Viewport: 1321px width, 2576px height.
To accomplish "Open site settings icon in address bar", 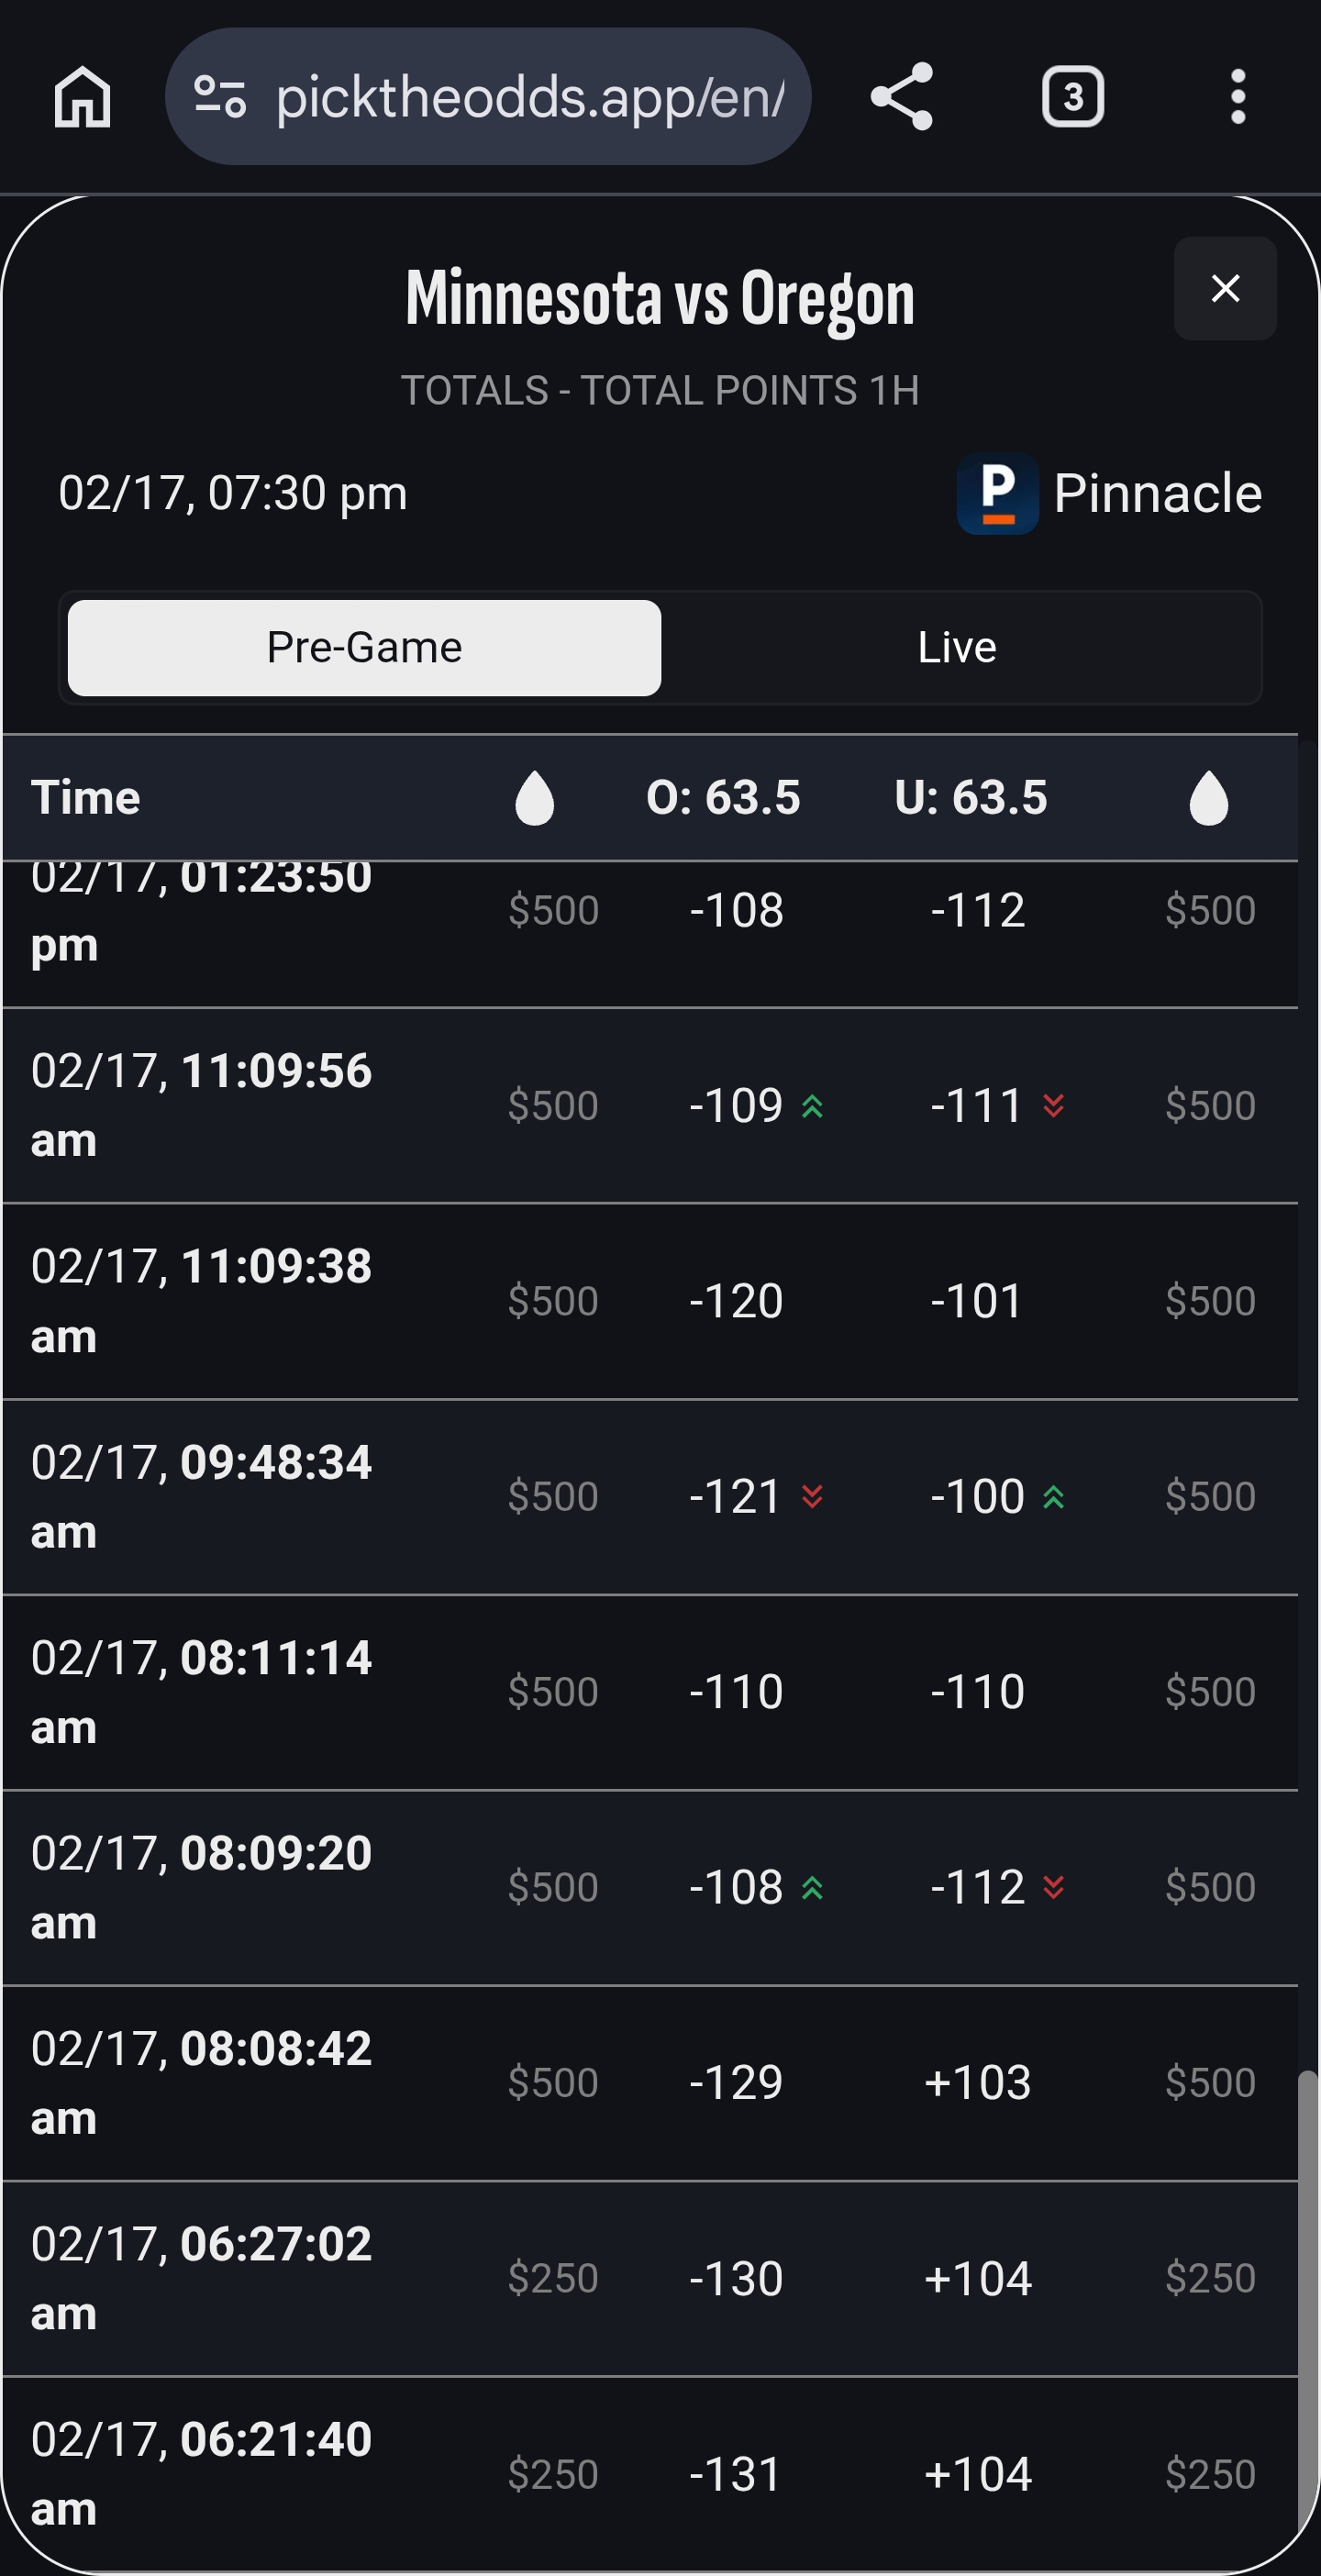I will tap(219, 97).
